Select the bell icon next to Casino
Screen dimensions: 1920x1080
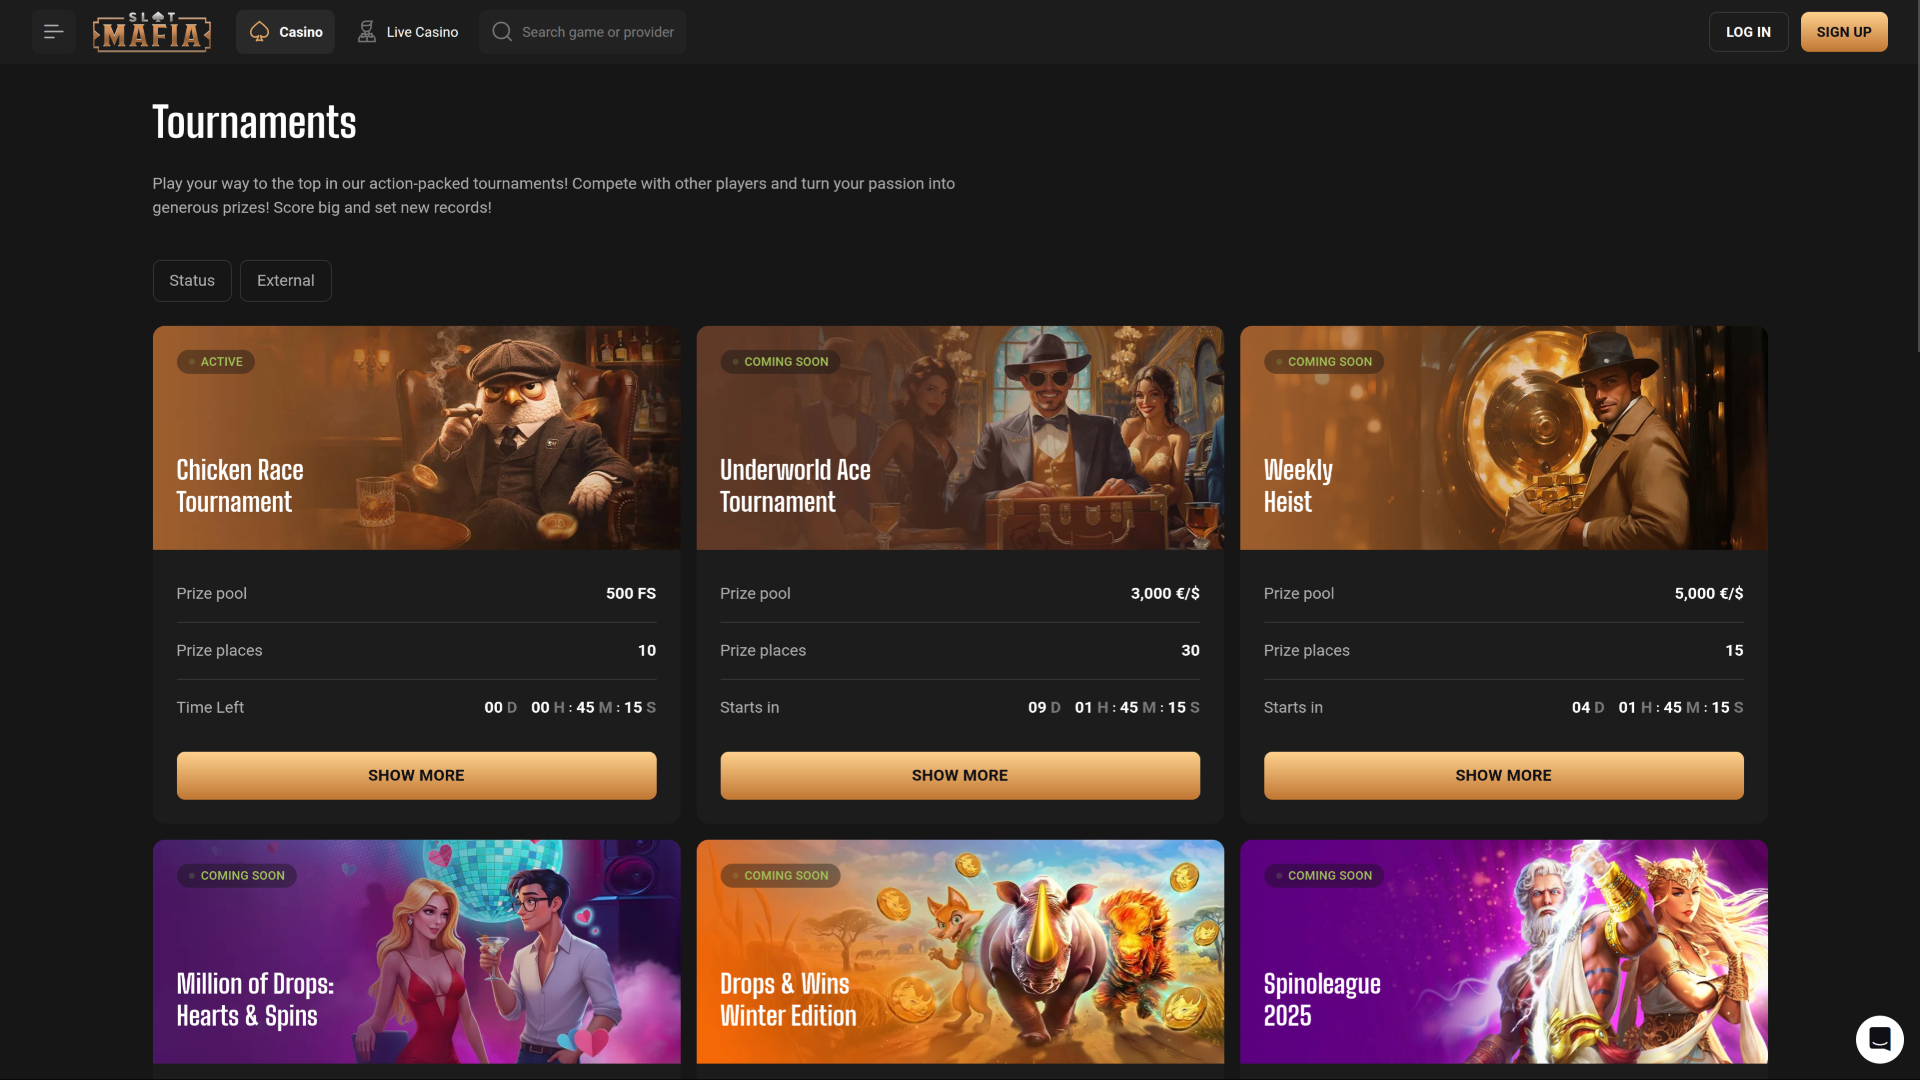260,31
